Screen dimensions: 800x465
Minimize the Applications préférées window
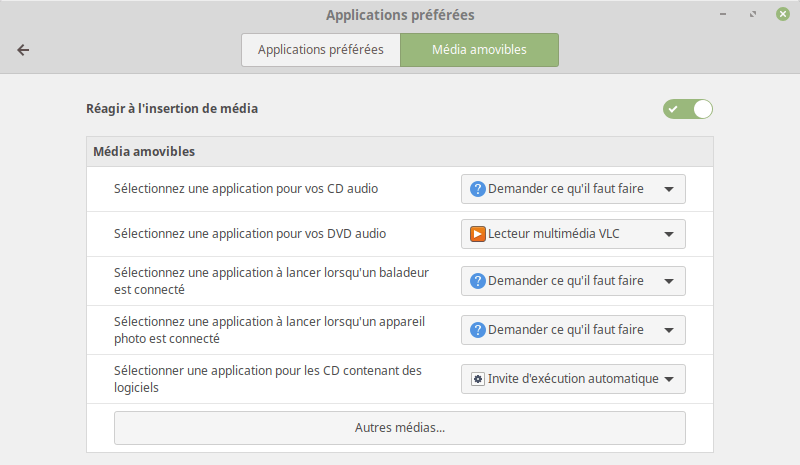723,14
